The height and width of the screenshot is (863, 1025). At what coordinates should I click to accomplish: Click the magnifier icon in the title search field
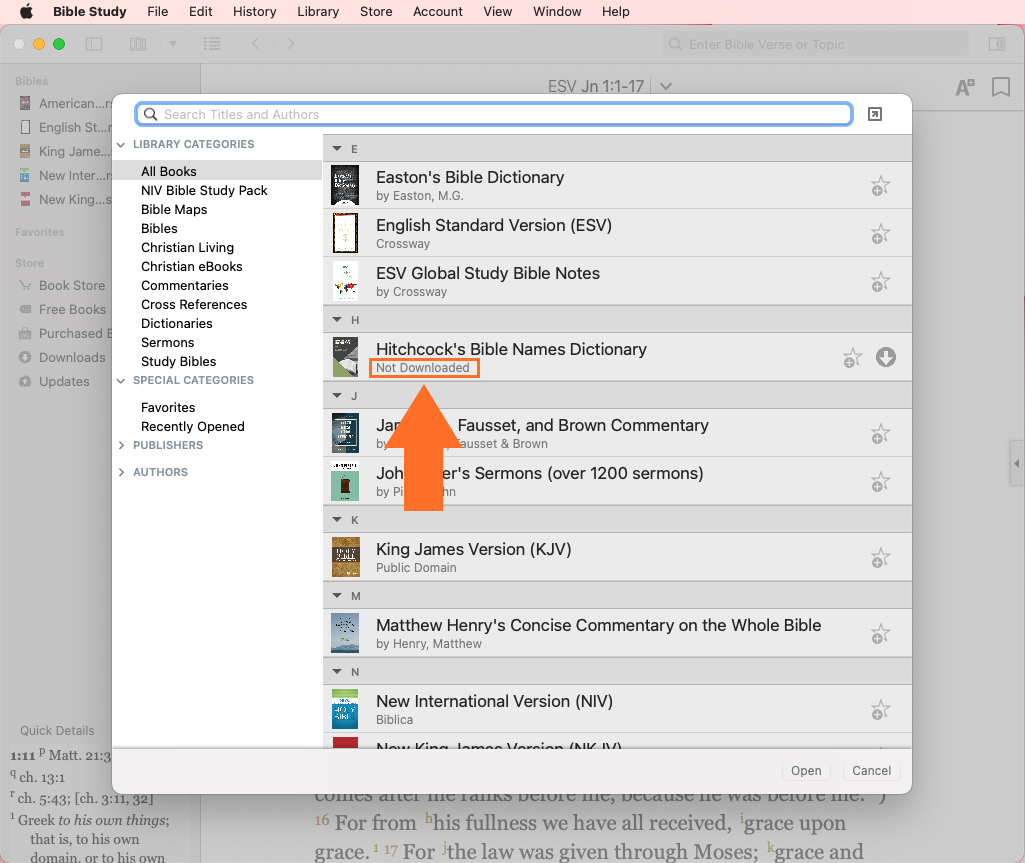coord(151,115)
